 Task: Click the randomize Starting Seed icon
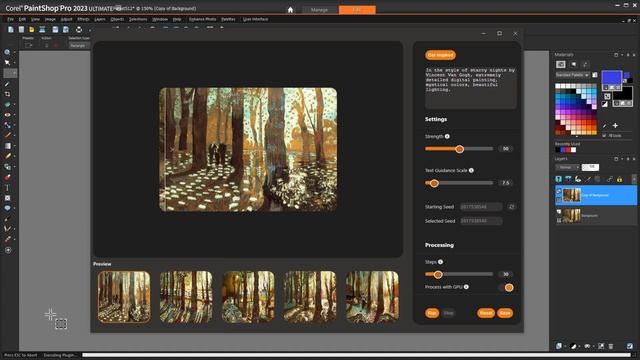[511, 207]
